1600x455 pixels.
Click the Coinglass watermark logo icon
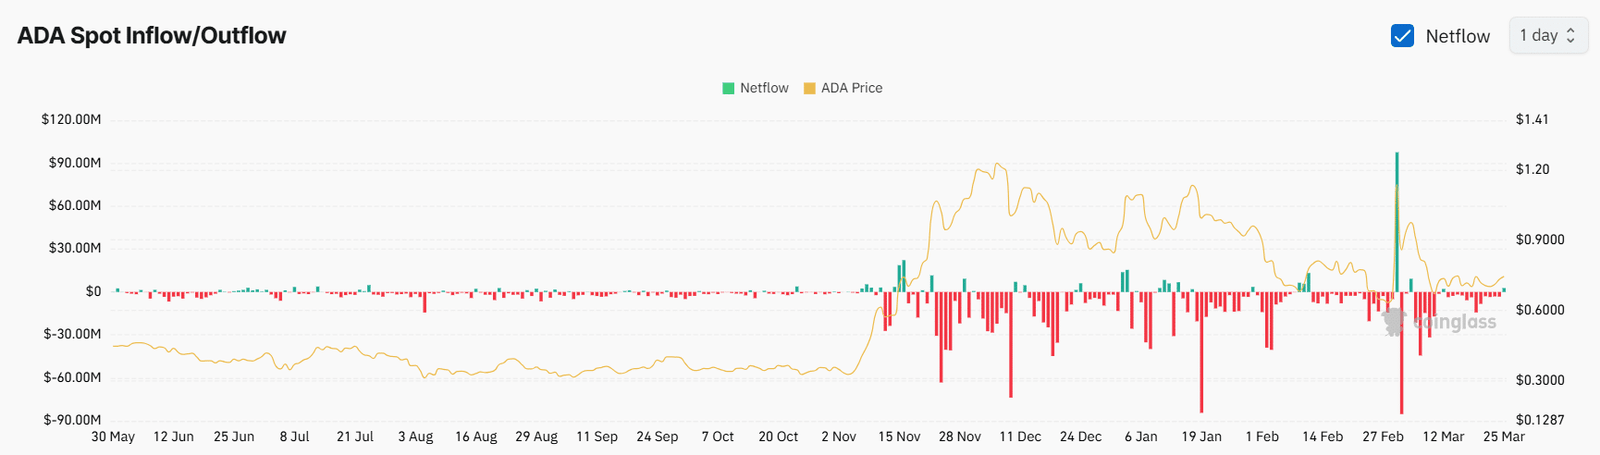[x=1395, y=321]
